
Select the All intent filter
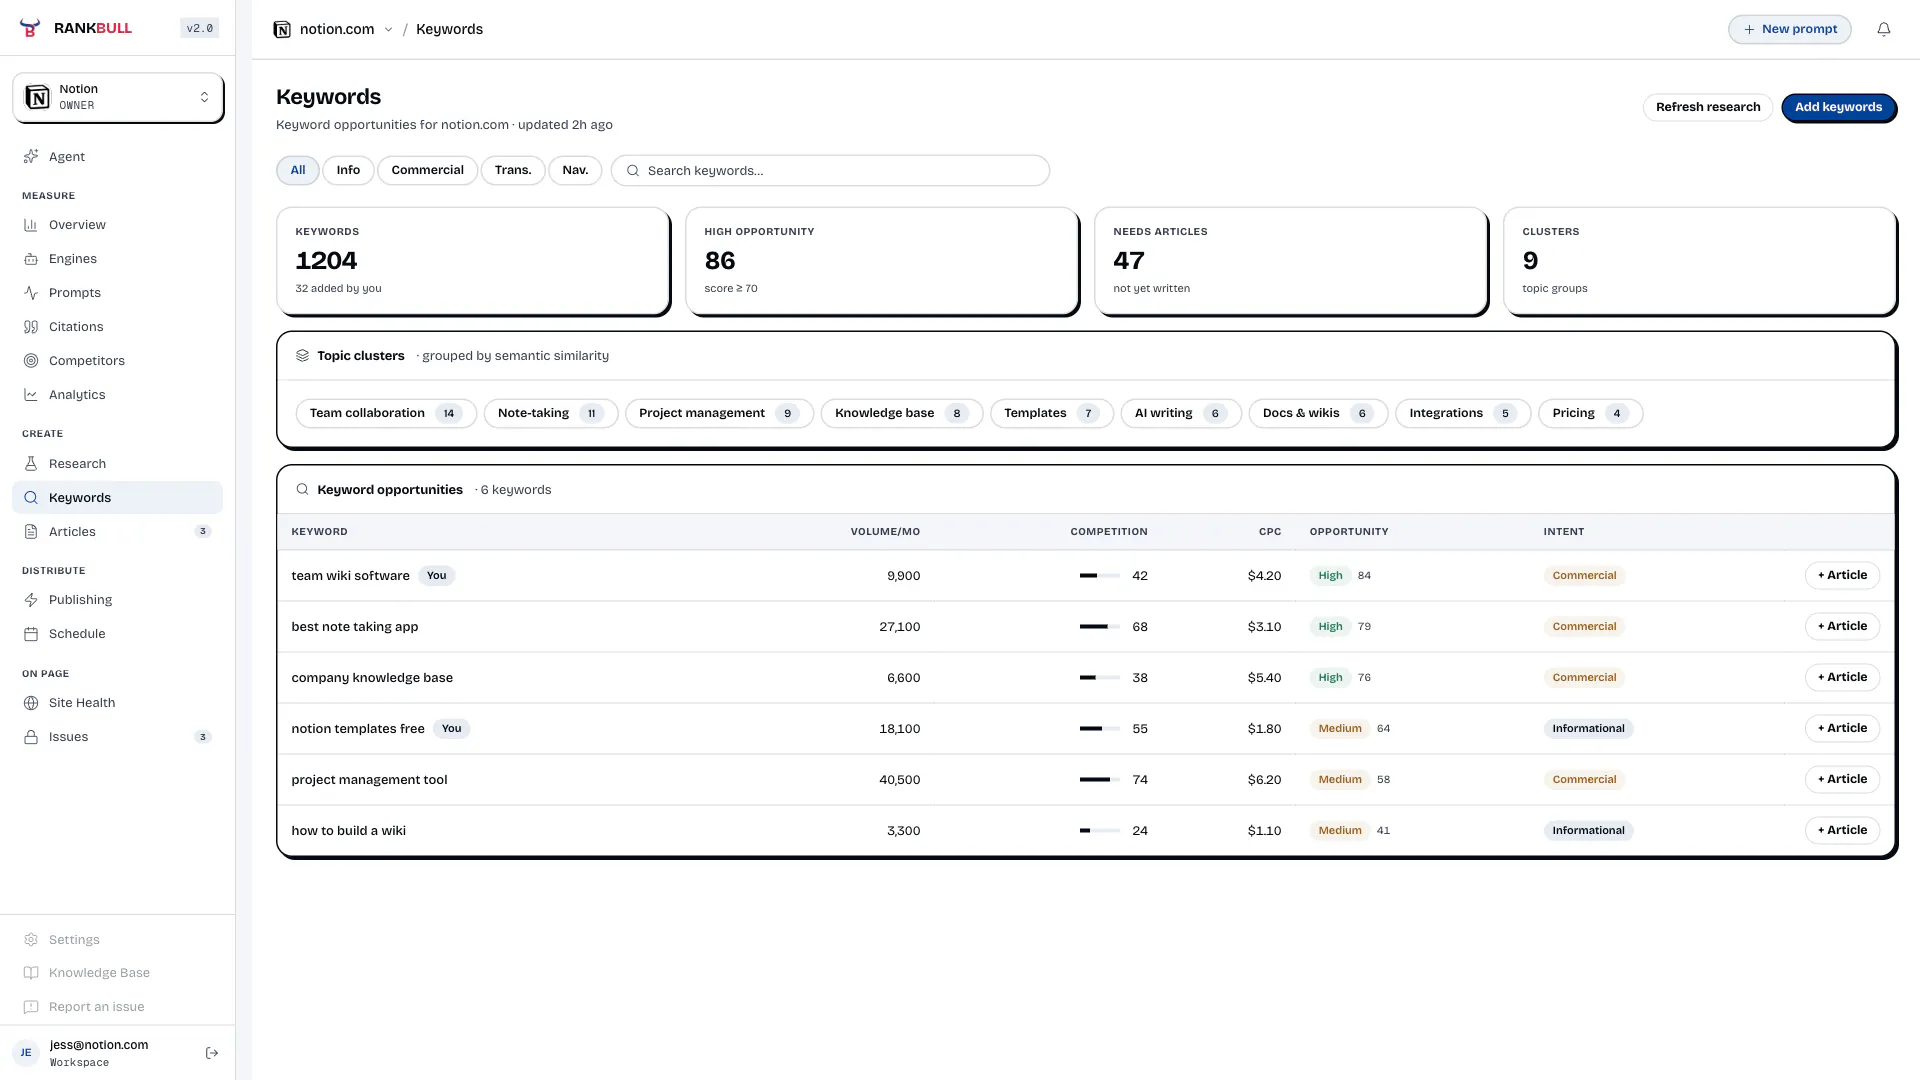[x=298, y=170]
